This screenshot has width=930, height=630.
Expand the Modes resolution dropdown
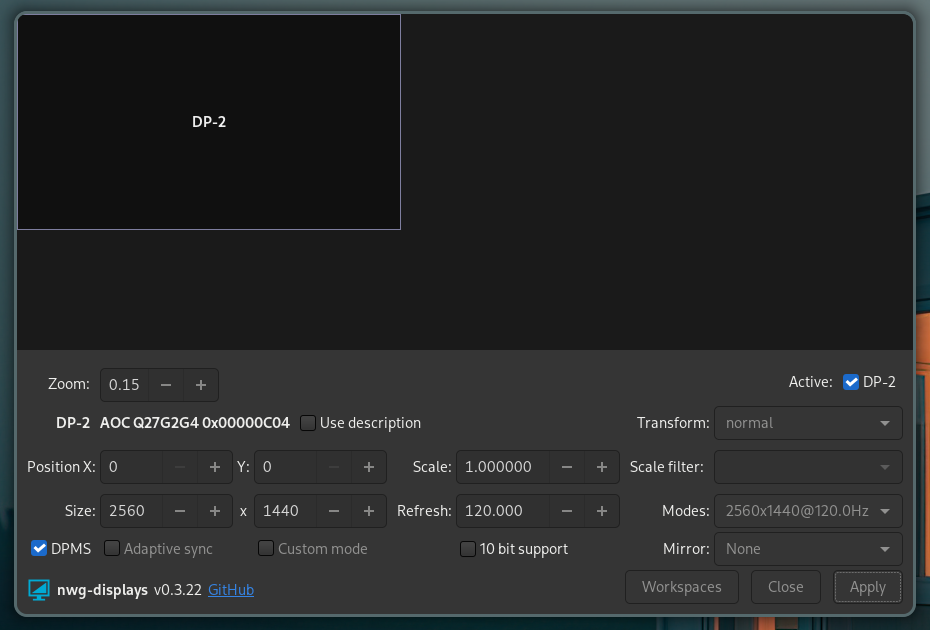pyautogui.click(x=808, y=511)
